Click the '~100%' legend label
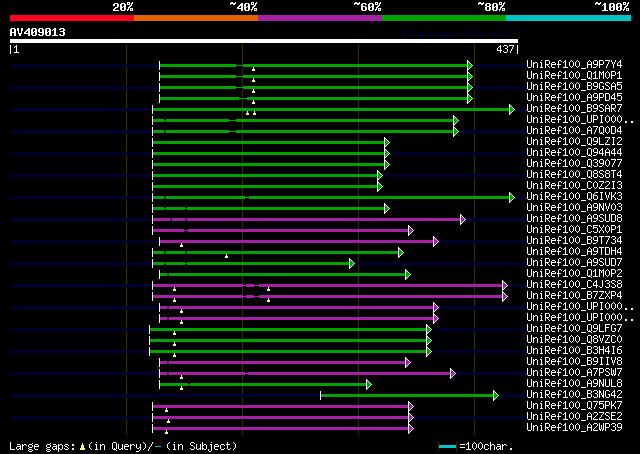Screen dimensions: 640x454 click(612, 7)
